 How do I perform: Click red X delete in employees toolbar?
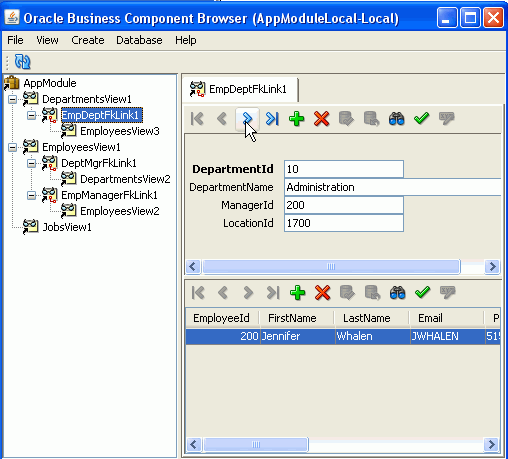click(x=322, y=293)
